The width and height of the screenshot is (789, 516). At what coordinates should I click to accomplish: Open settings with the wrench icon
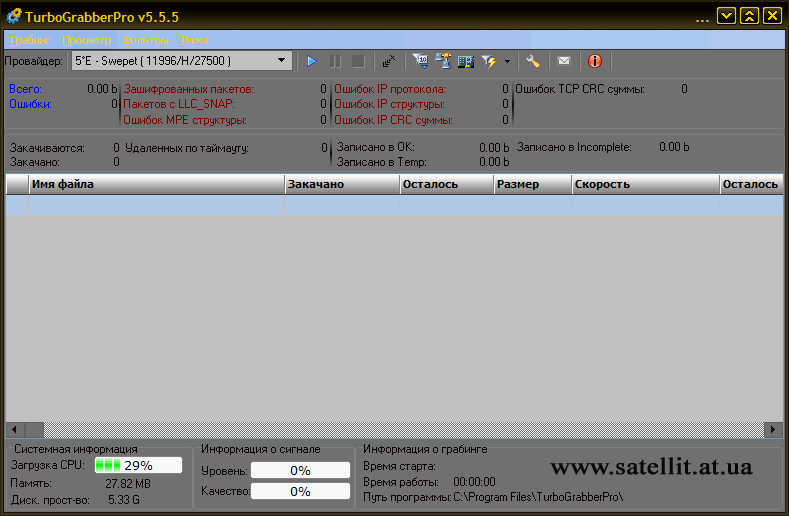pos(533,61)
